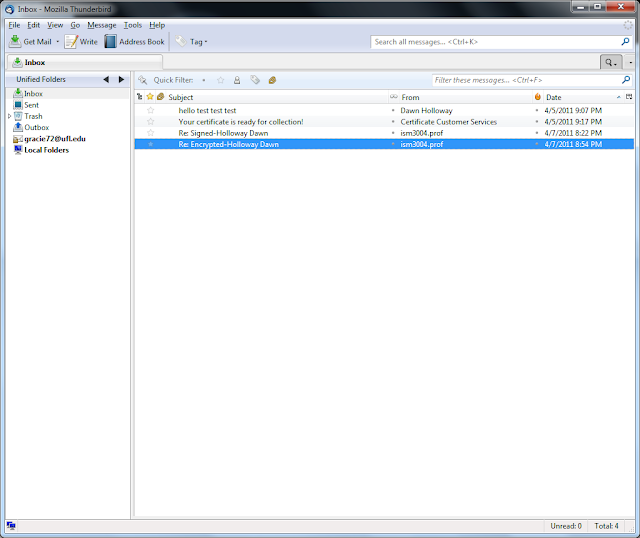Switch to previous folder view arrow
The image size is (640, 538).
point(106,80)
